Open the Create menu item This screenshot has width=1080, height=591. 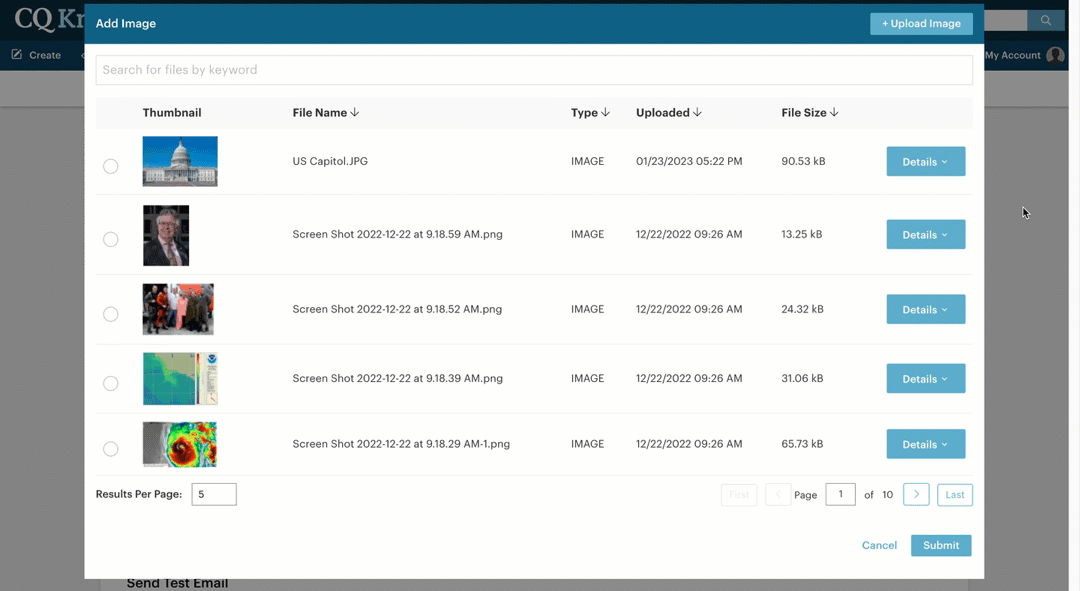click(44, 56)
